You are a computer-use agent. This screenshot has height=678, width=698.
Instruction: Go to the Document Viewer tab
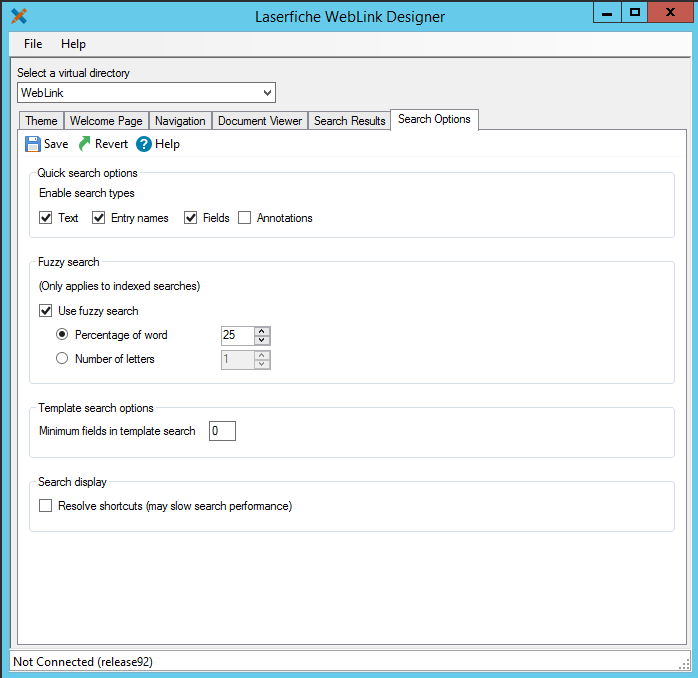pyautogui.click(x=260, y=121)
